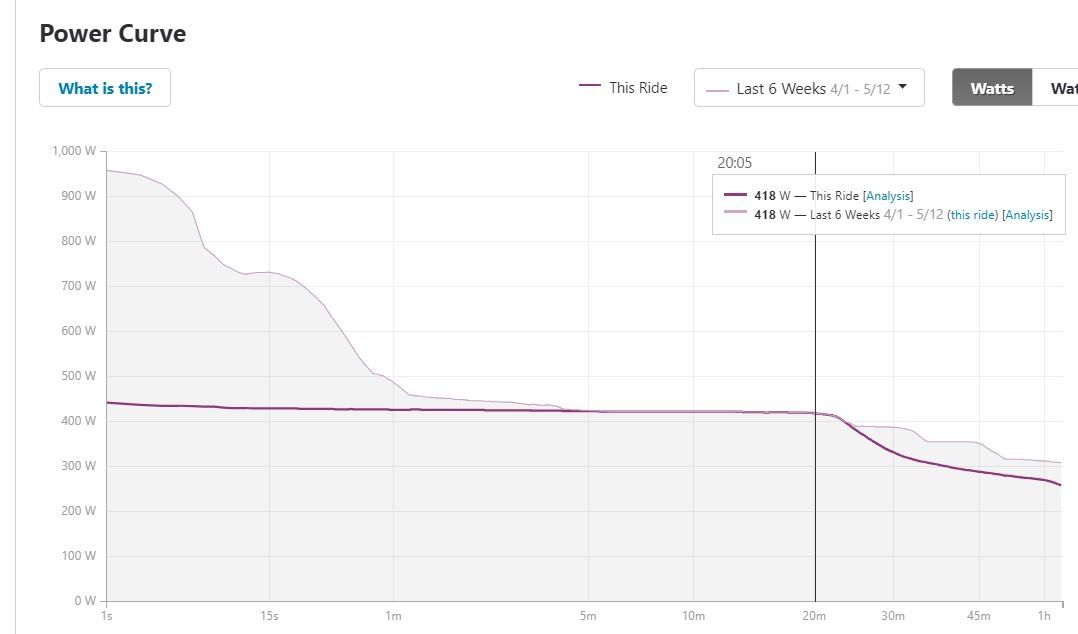Viewport: 1078px width, 634px height.
Task: Click the This Ride legend line icon
Action: tap(590, 87)
